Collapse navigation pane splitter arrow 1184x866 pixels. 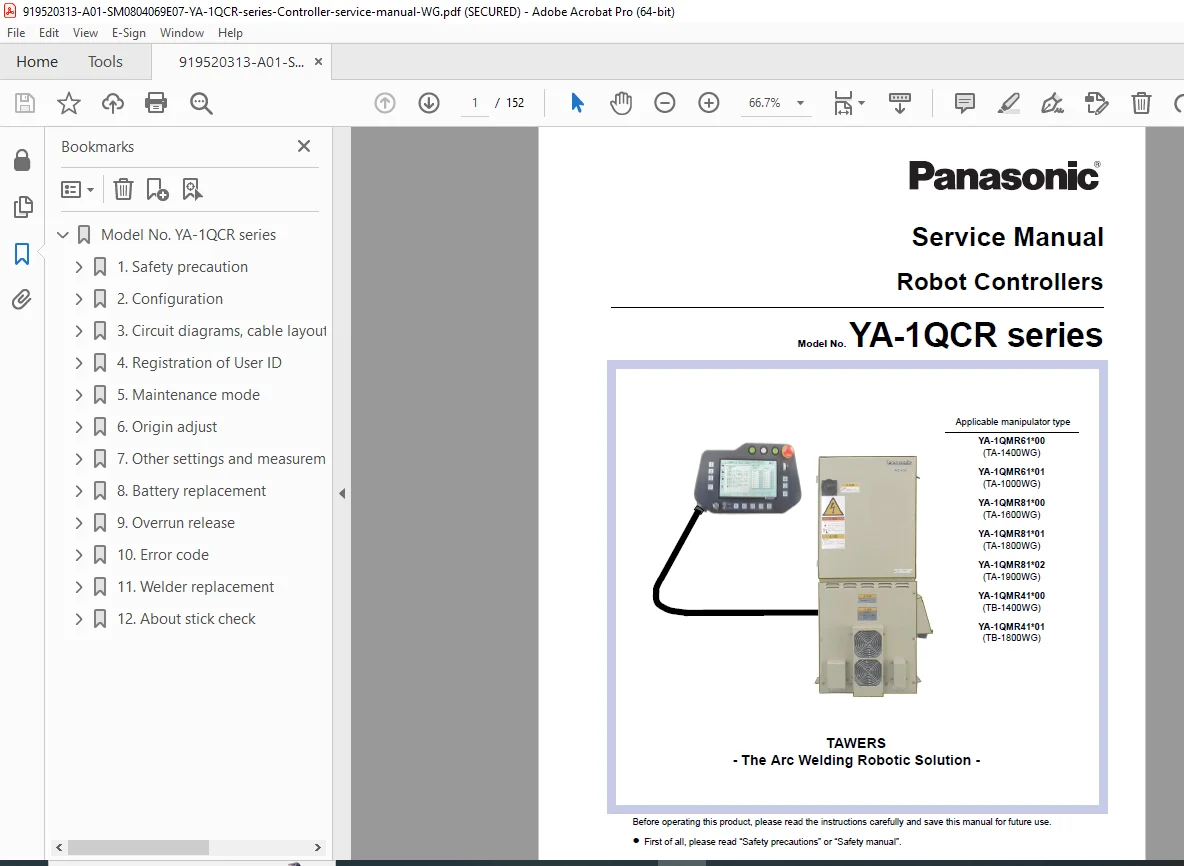click(x=342, y=494)
